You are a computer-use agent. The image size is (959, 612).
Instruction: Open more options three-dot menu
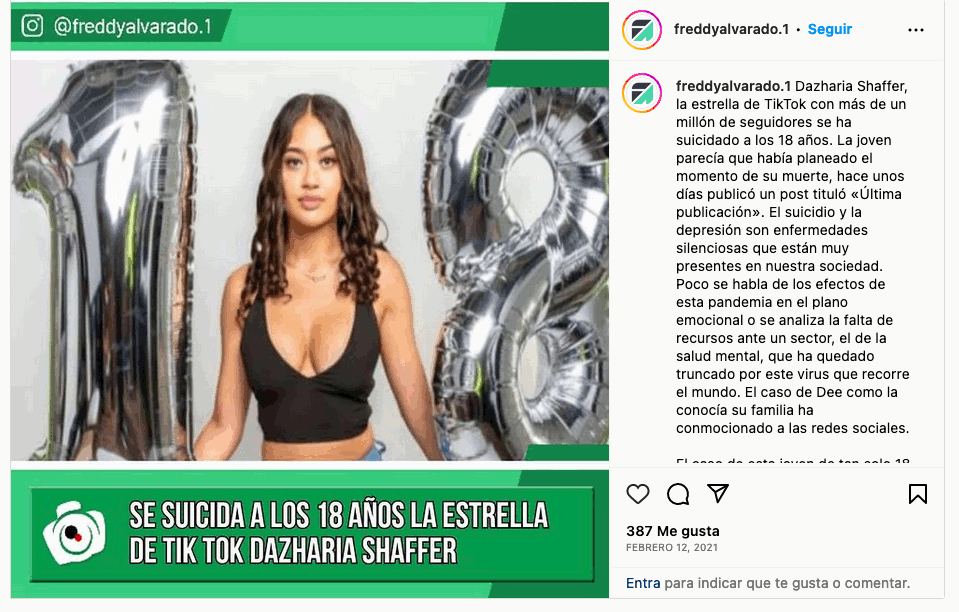(x=916, y=30)
